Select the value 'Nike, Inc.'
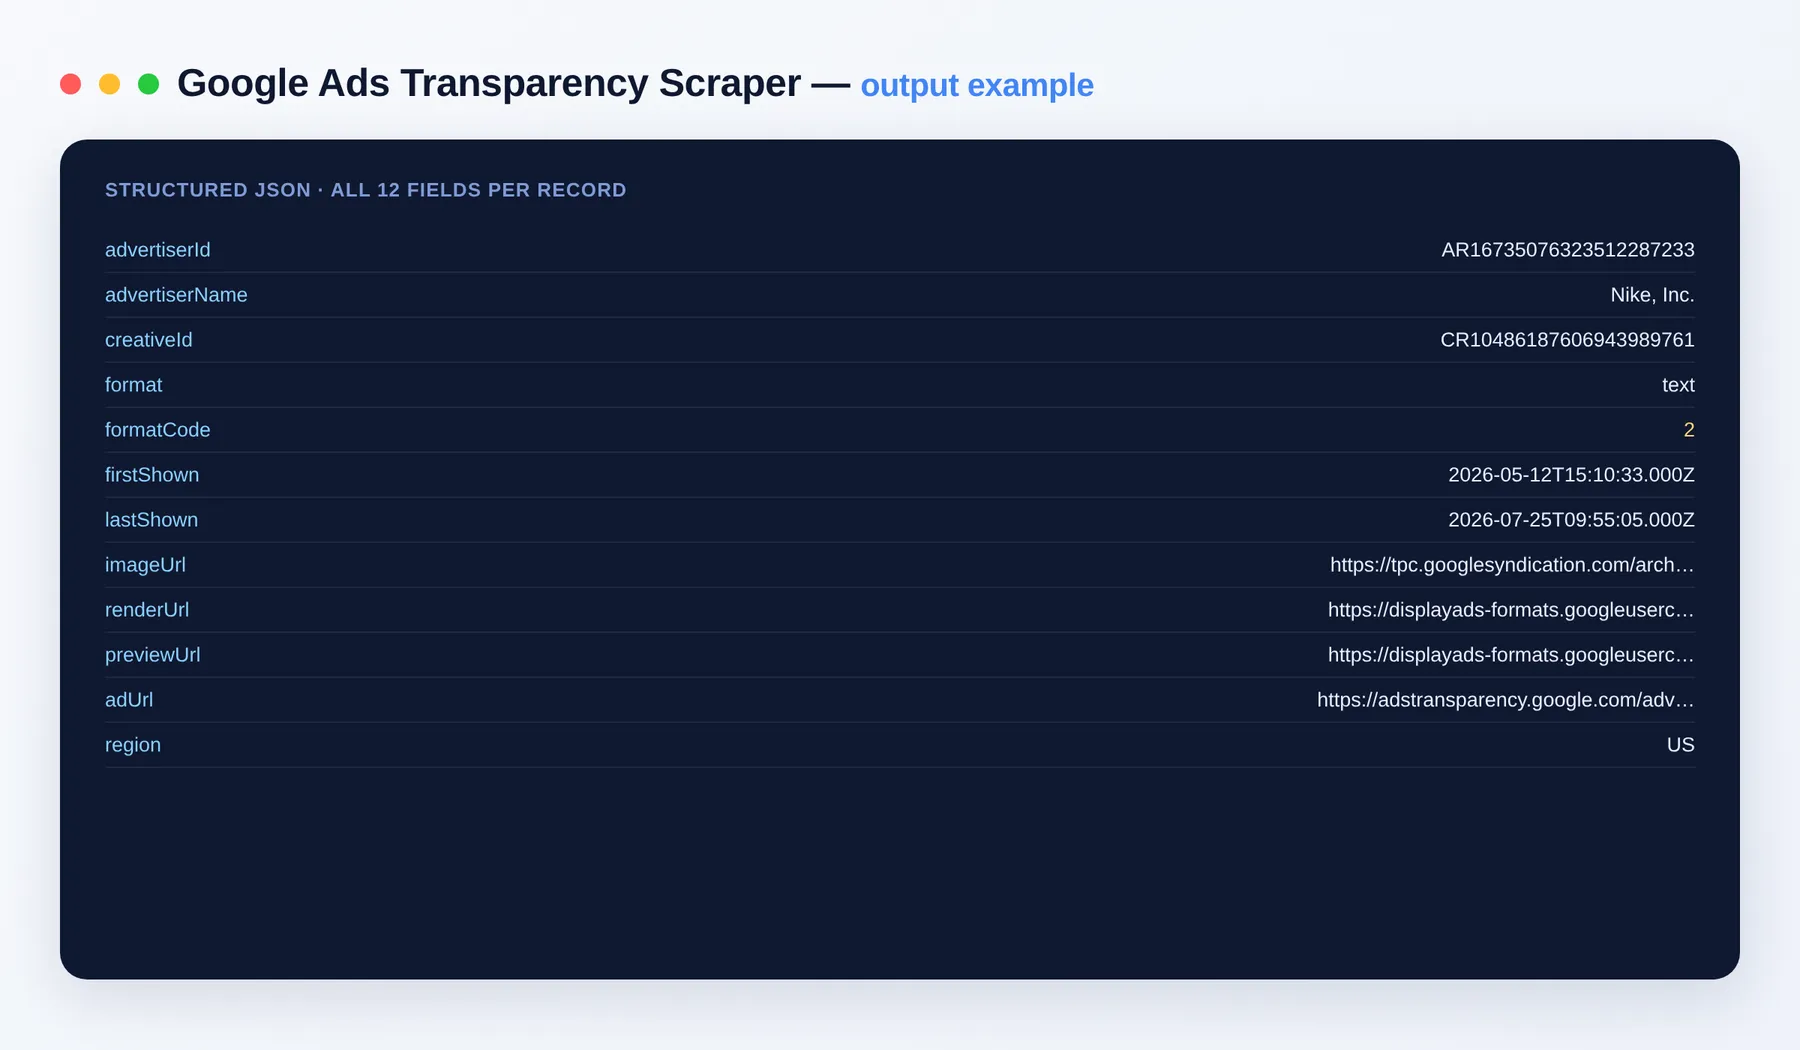The width and height of the screenshot is (1800, 1050). click(x=1652, y=295)
